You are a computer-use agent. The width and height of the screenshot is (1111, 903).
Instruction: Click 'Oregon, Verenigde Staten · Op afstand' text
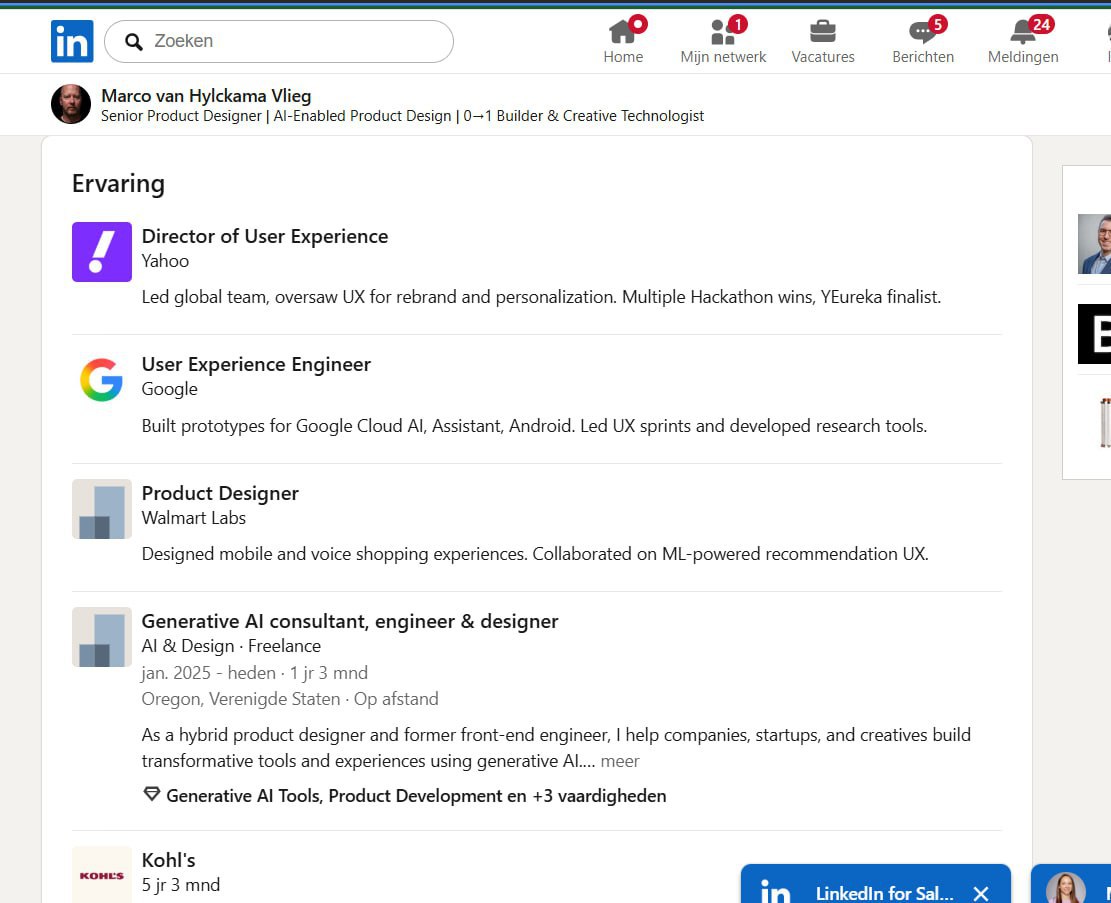pyautogui.click(x=290, y=699)
